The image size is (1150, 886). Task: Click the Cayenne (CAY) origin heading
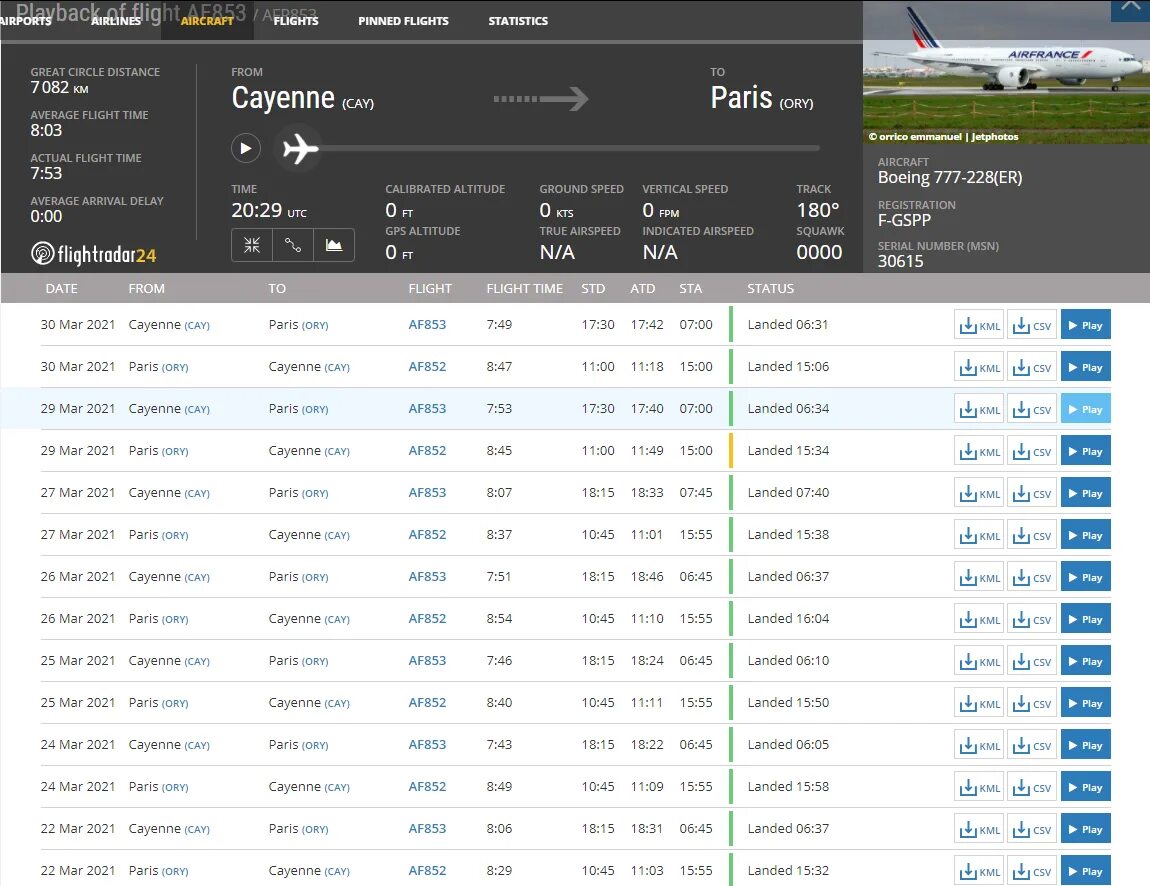tap(302, 98)
